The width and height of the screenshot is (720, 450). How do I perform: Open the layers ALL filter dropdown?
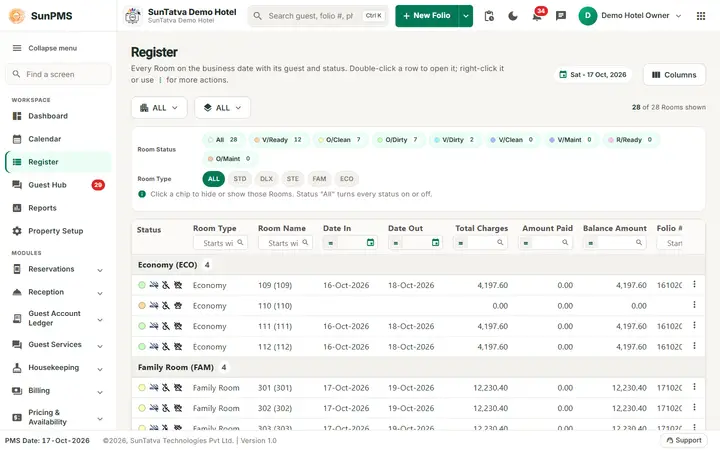coord(223,108)
